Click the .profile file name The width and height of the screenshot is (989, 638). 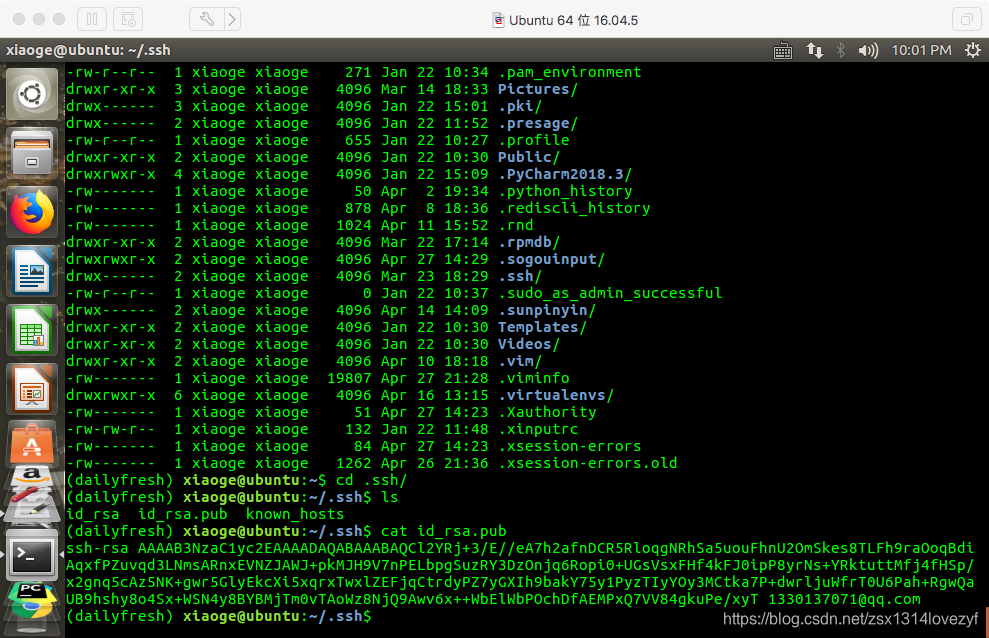(x=534, y=141)
